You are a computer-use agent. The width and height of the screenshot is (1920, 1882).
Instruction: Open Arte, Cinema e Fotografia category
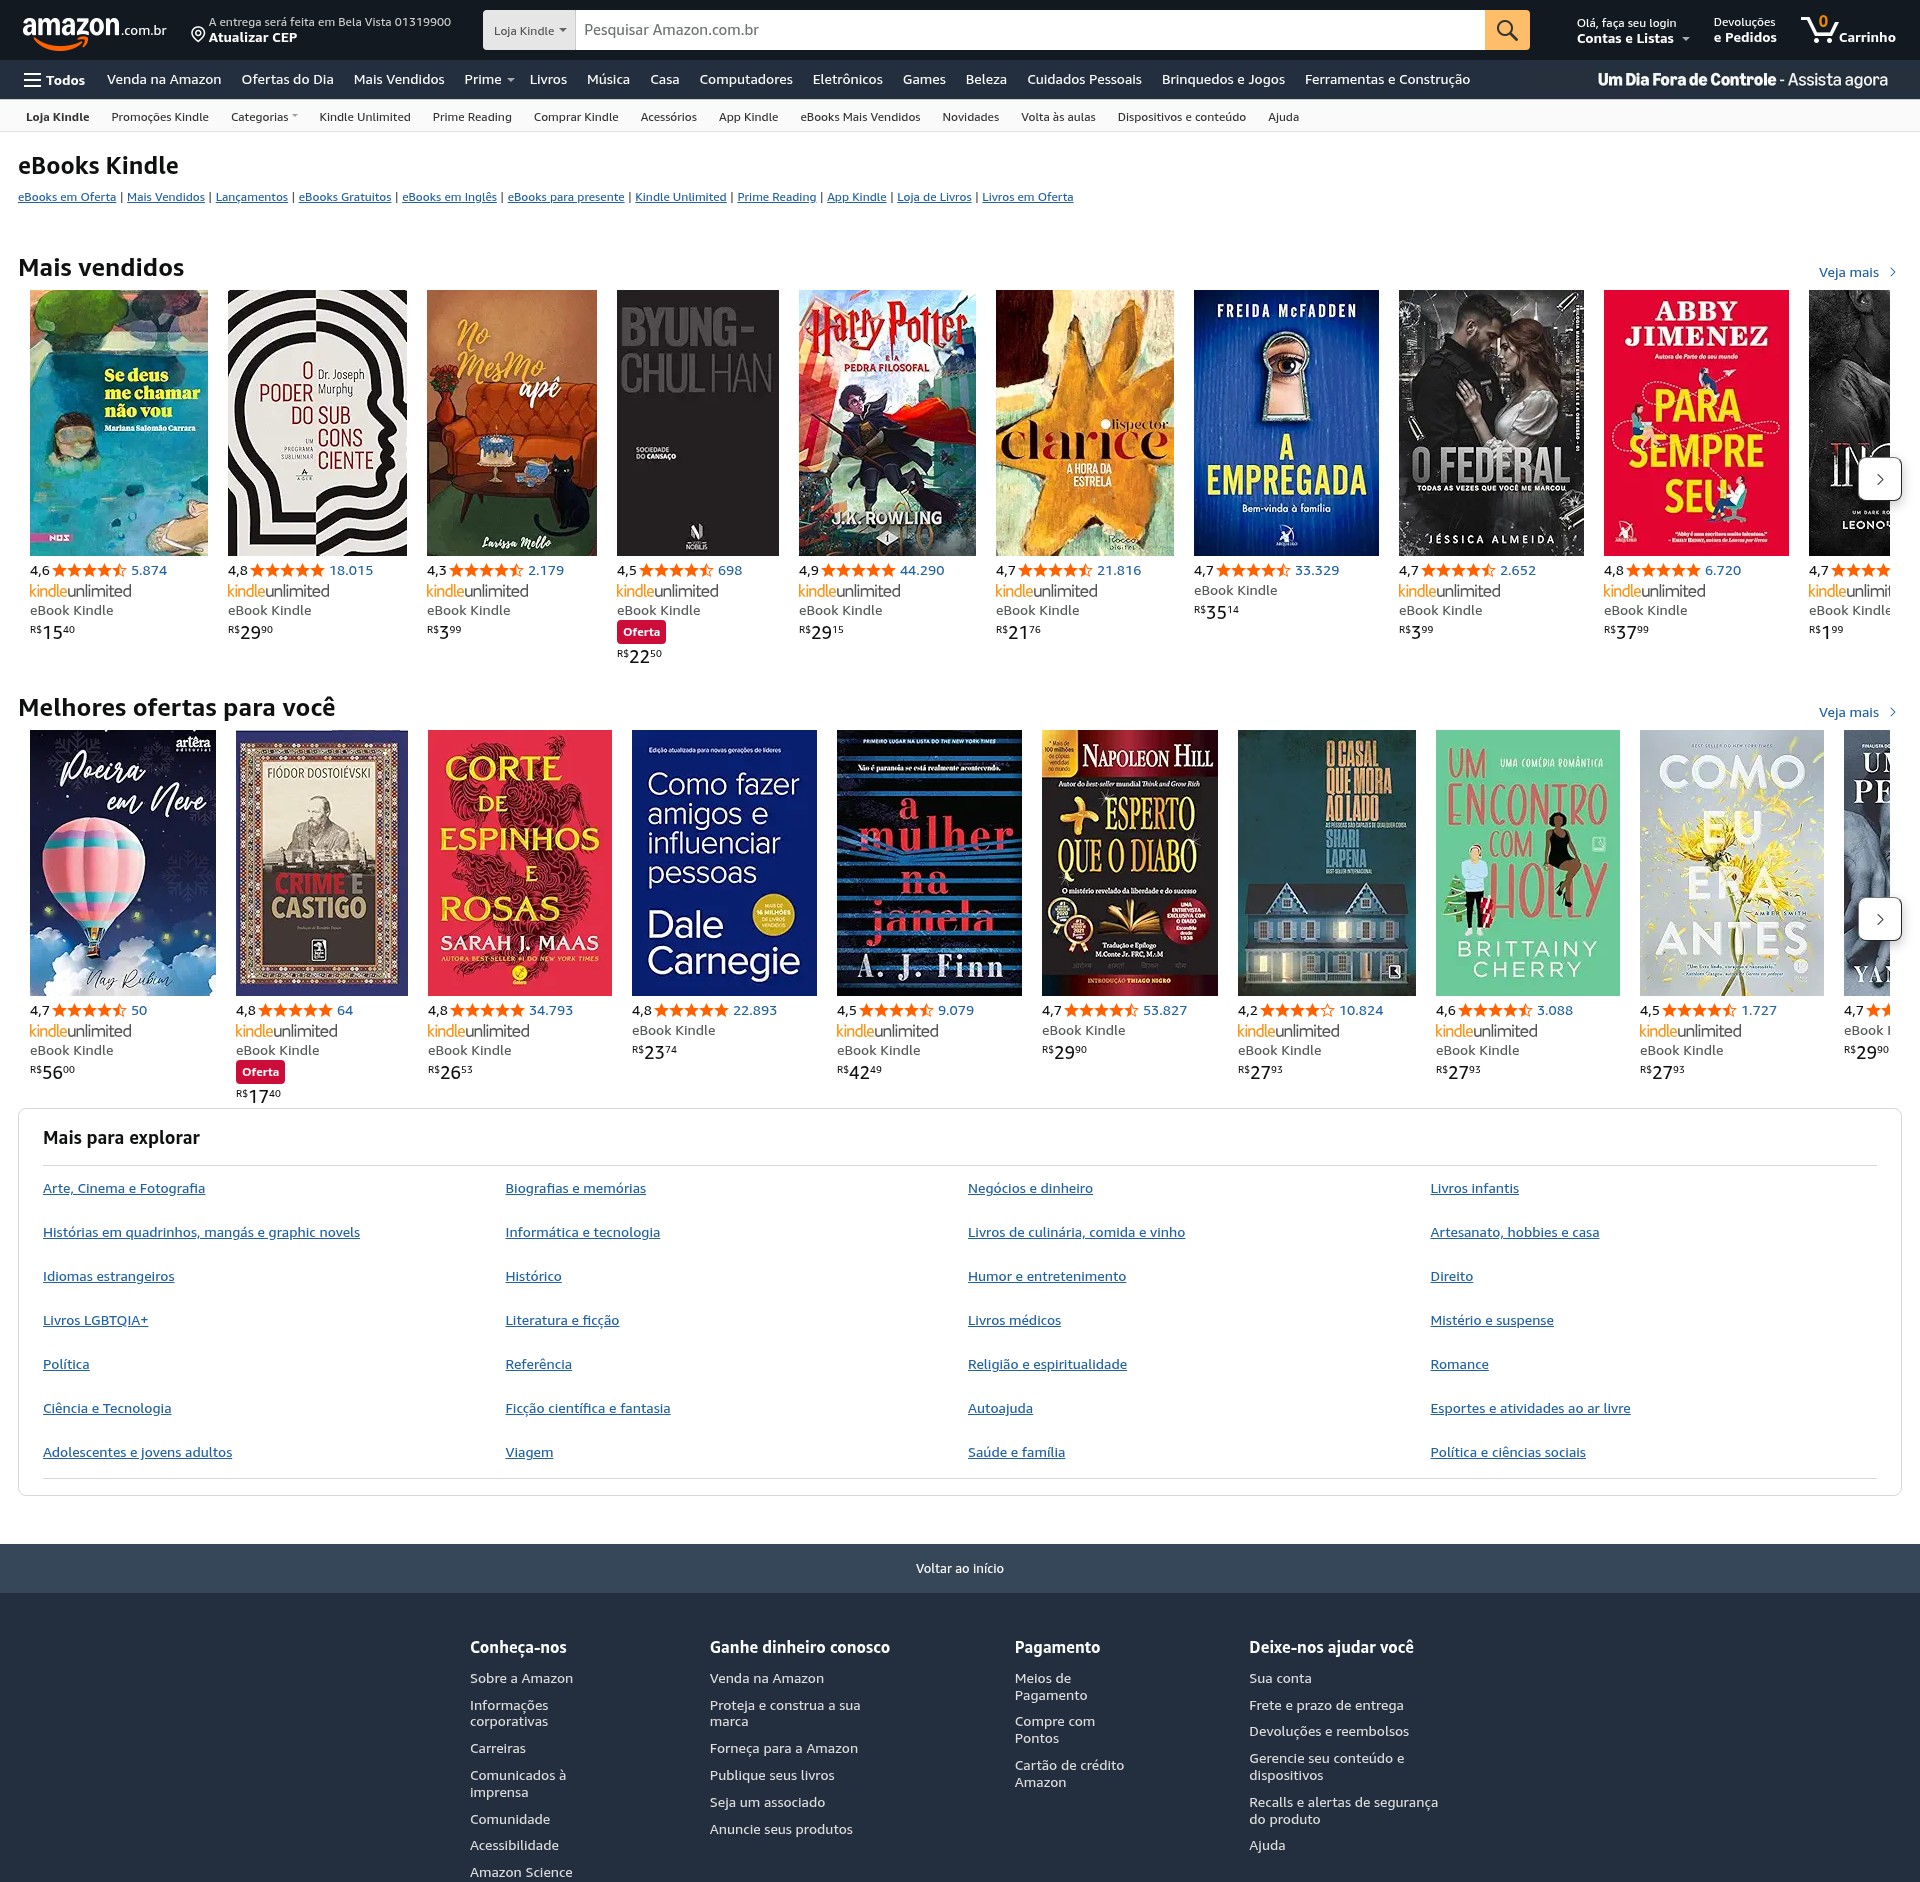[x=124, y=1188]
